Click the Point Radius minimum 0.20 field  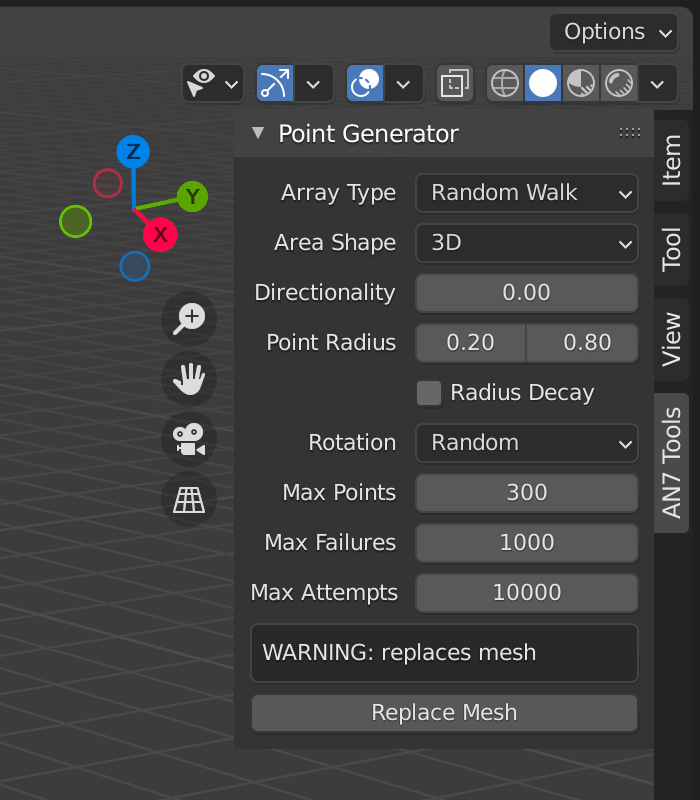coord(471,343)
